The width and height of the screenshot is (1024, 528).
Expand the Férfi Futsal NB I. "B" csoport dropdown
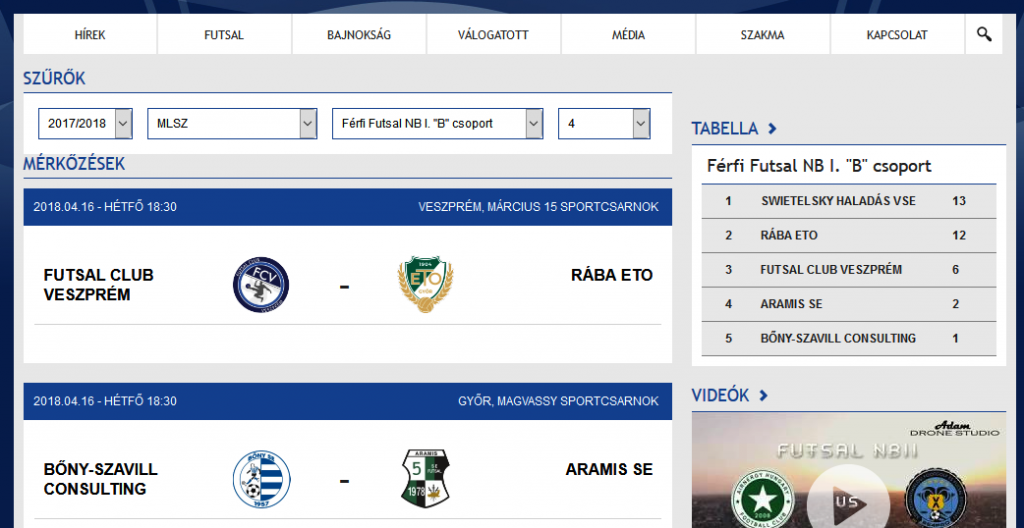[x=438, y=124]
